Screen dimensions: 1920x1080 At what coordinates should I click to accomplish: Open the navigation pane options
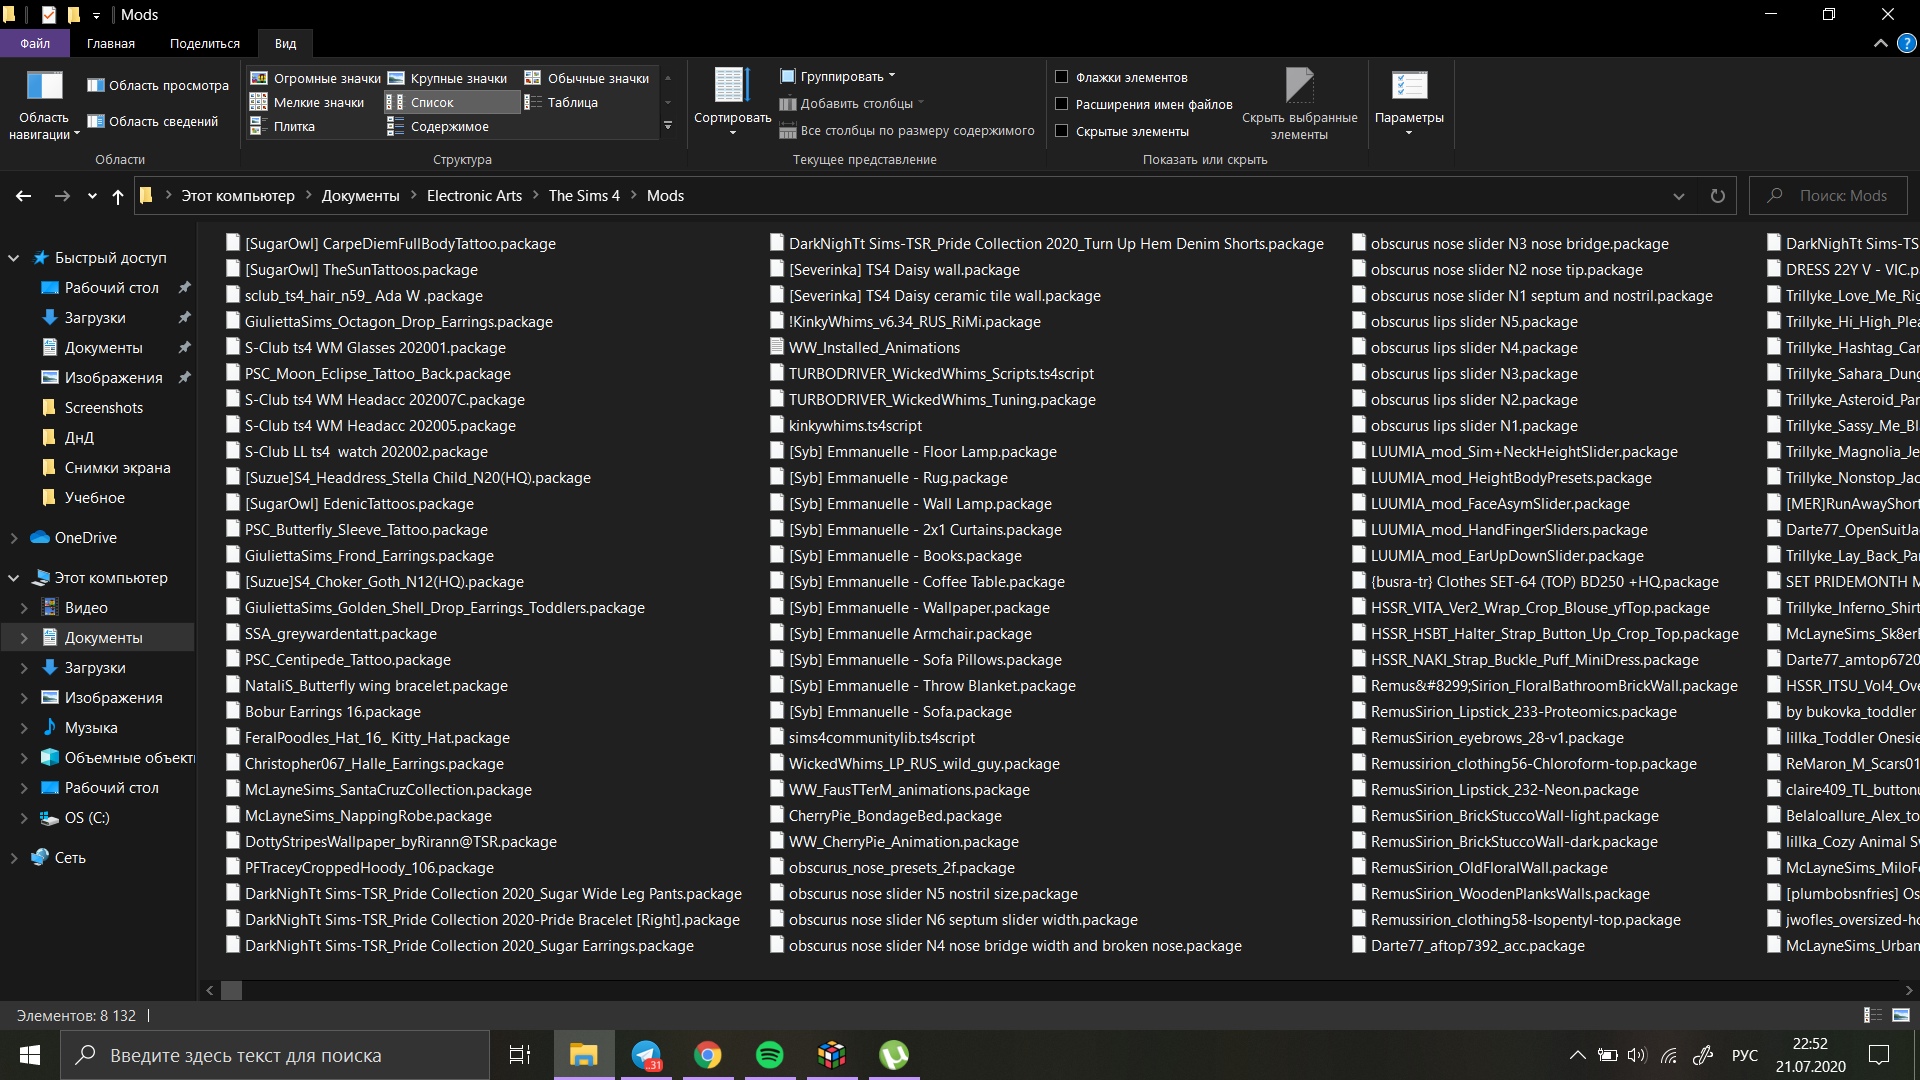[44, 104]
